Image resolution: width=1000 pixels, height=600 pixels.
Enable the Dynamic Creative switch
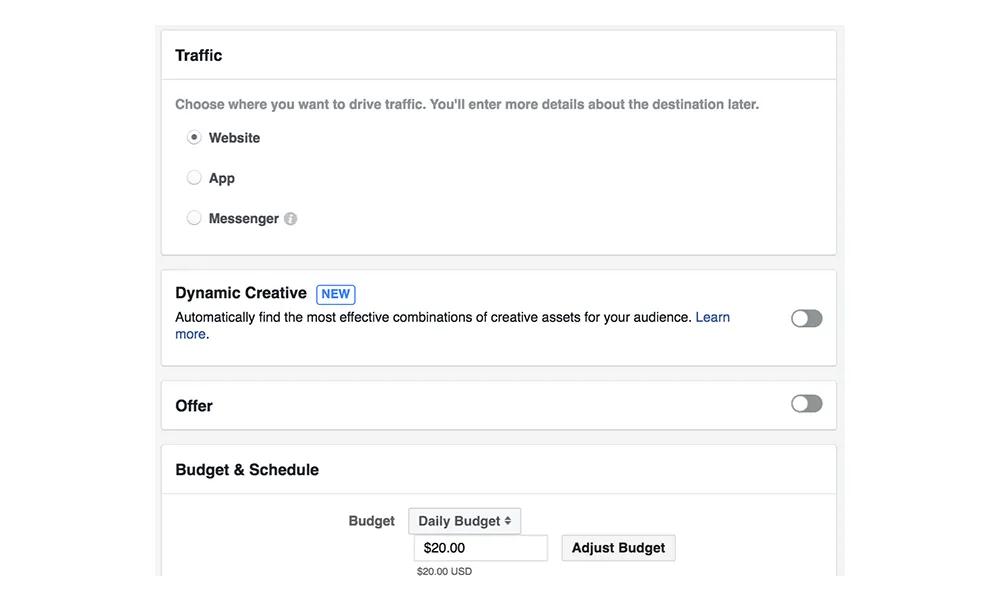tap(806, 318)
